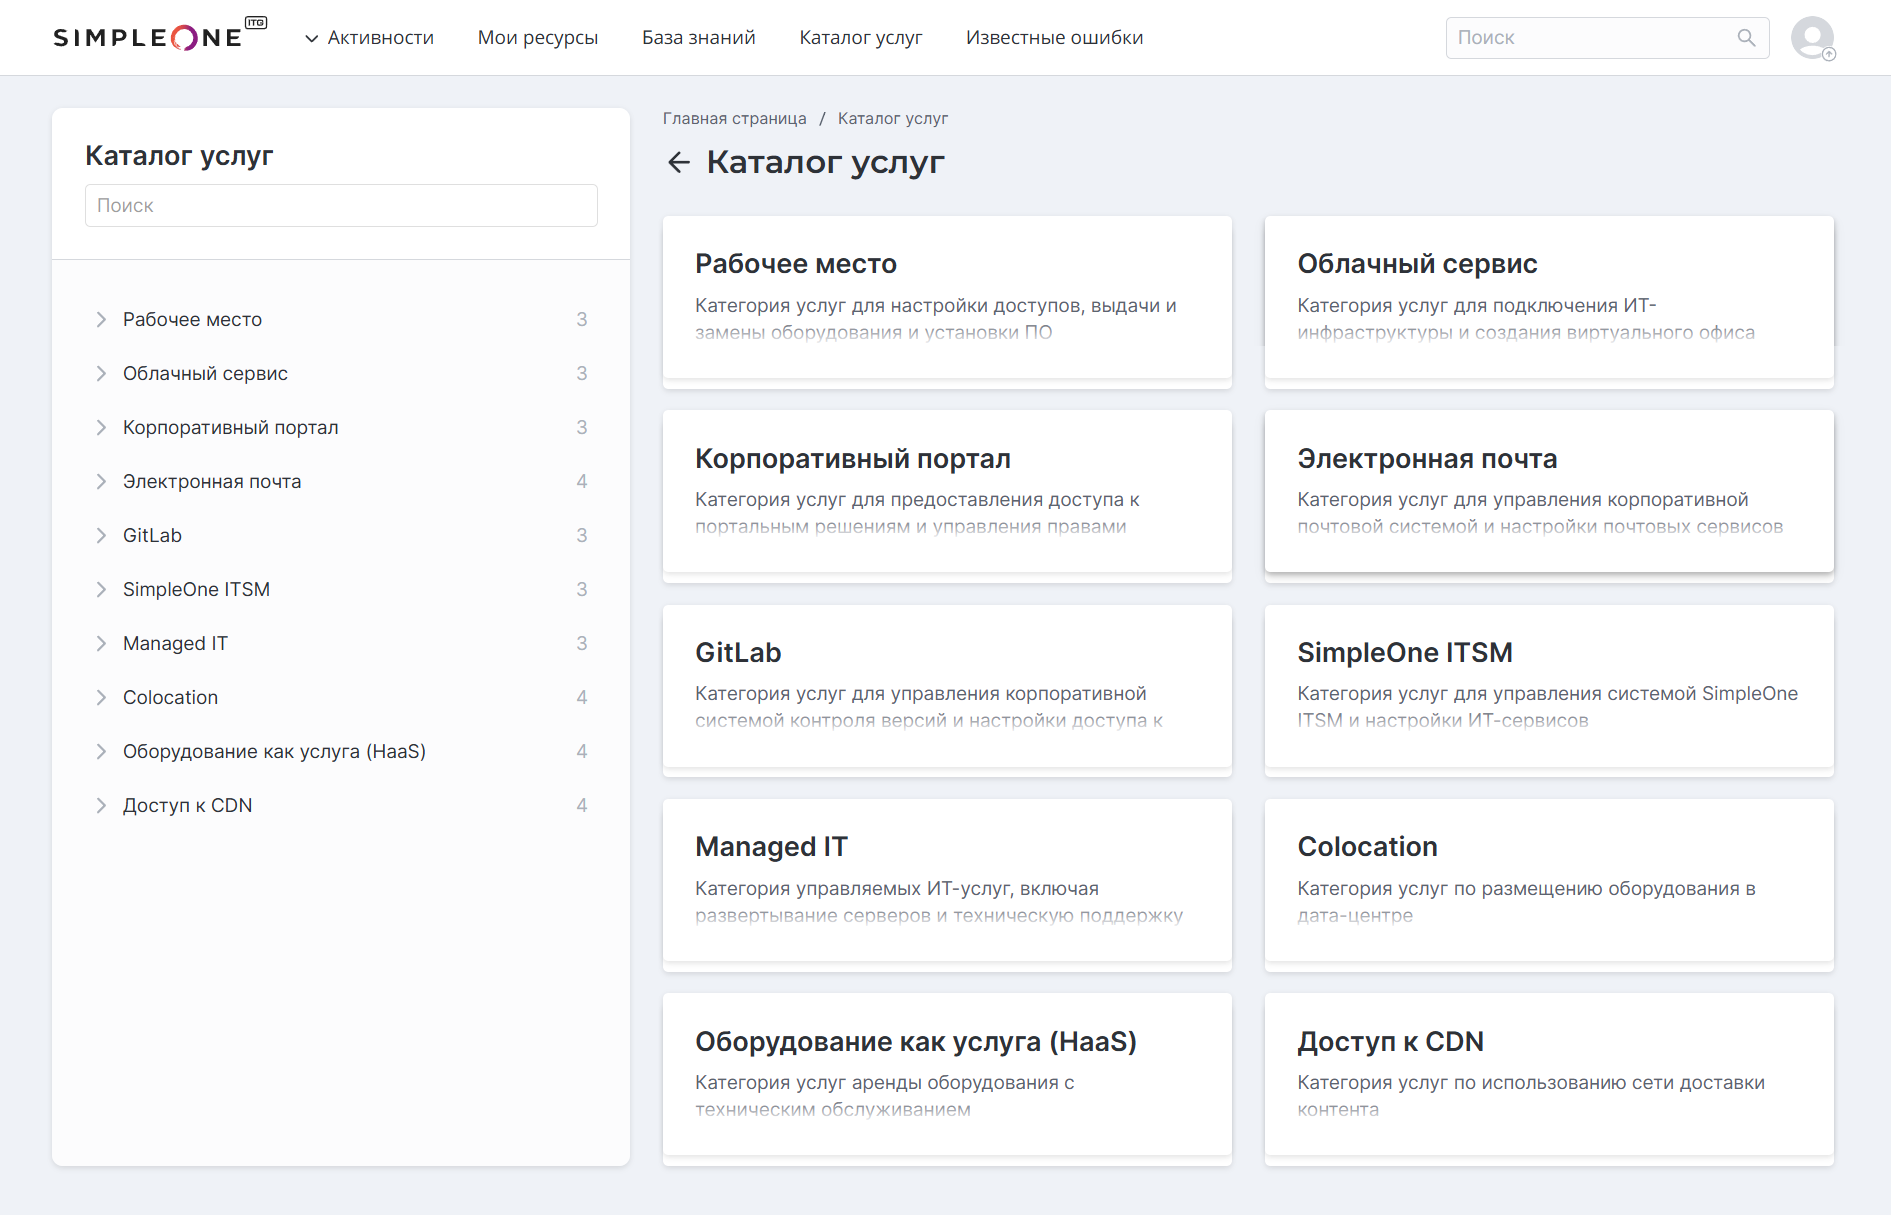1891x1215 pixels.
Task: Expand Корпоративный портал tree chevron
Action: (101, 427)
